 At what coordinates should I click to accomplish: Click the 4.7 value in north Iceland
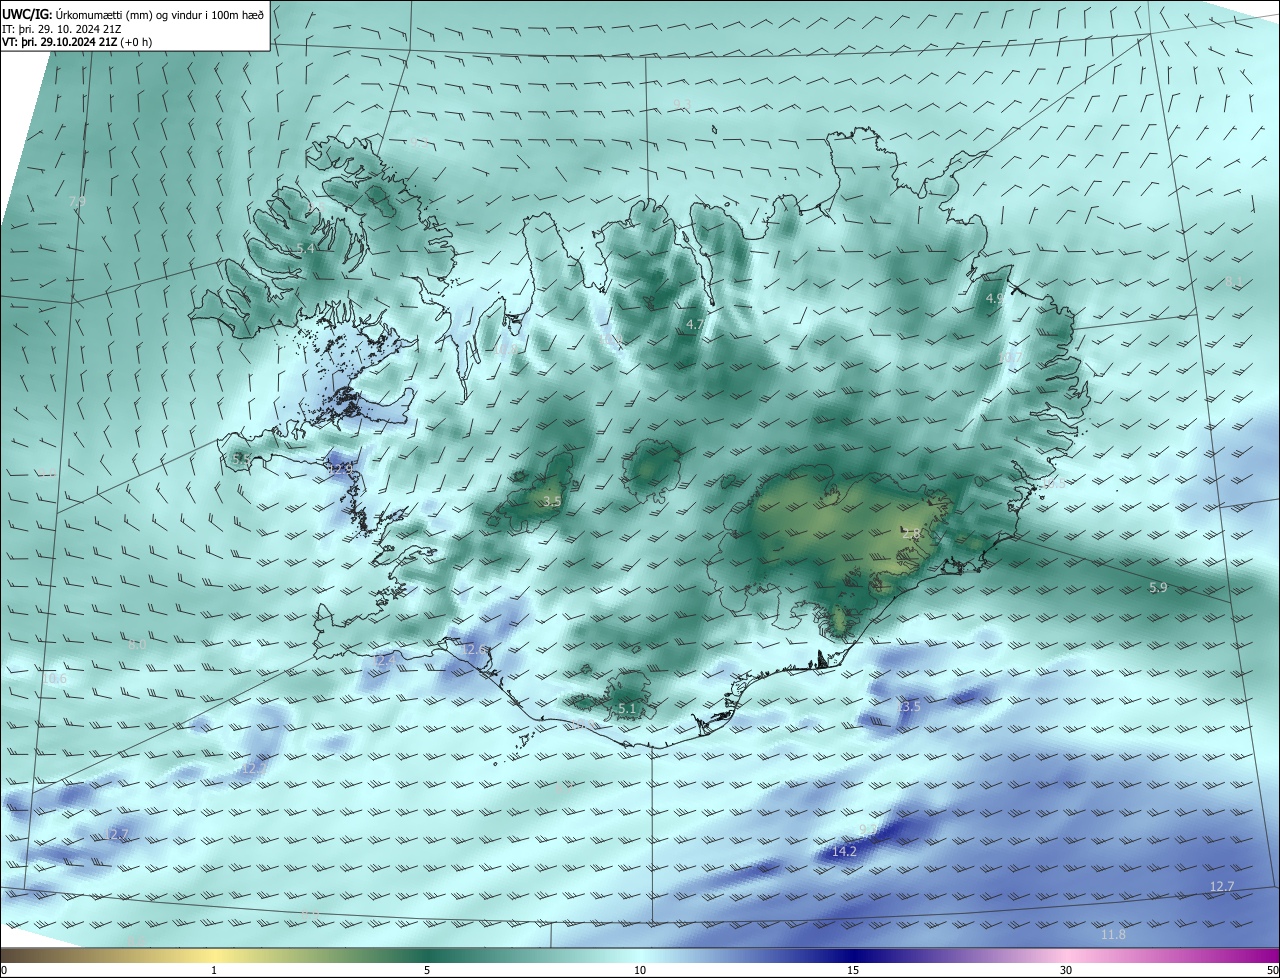(695, 325)
